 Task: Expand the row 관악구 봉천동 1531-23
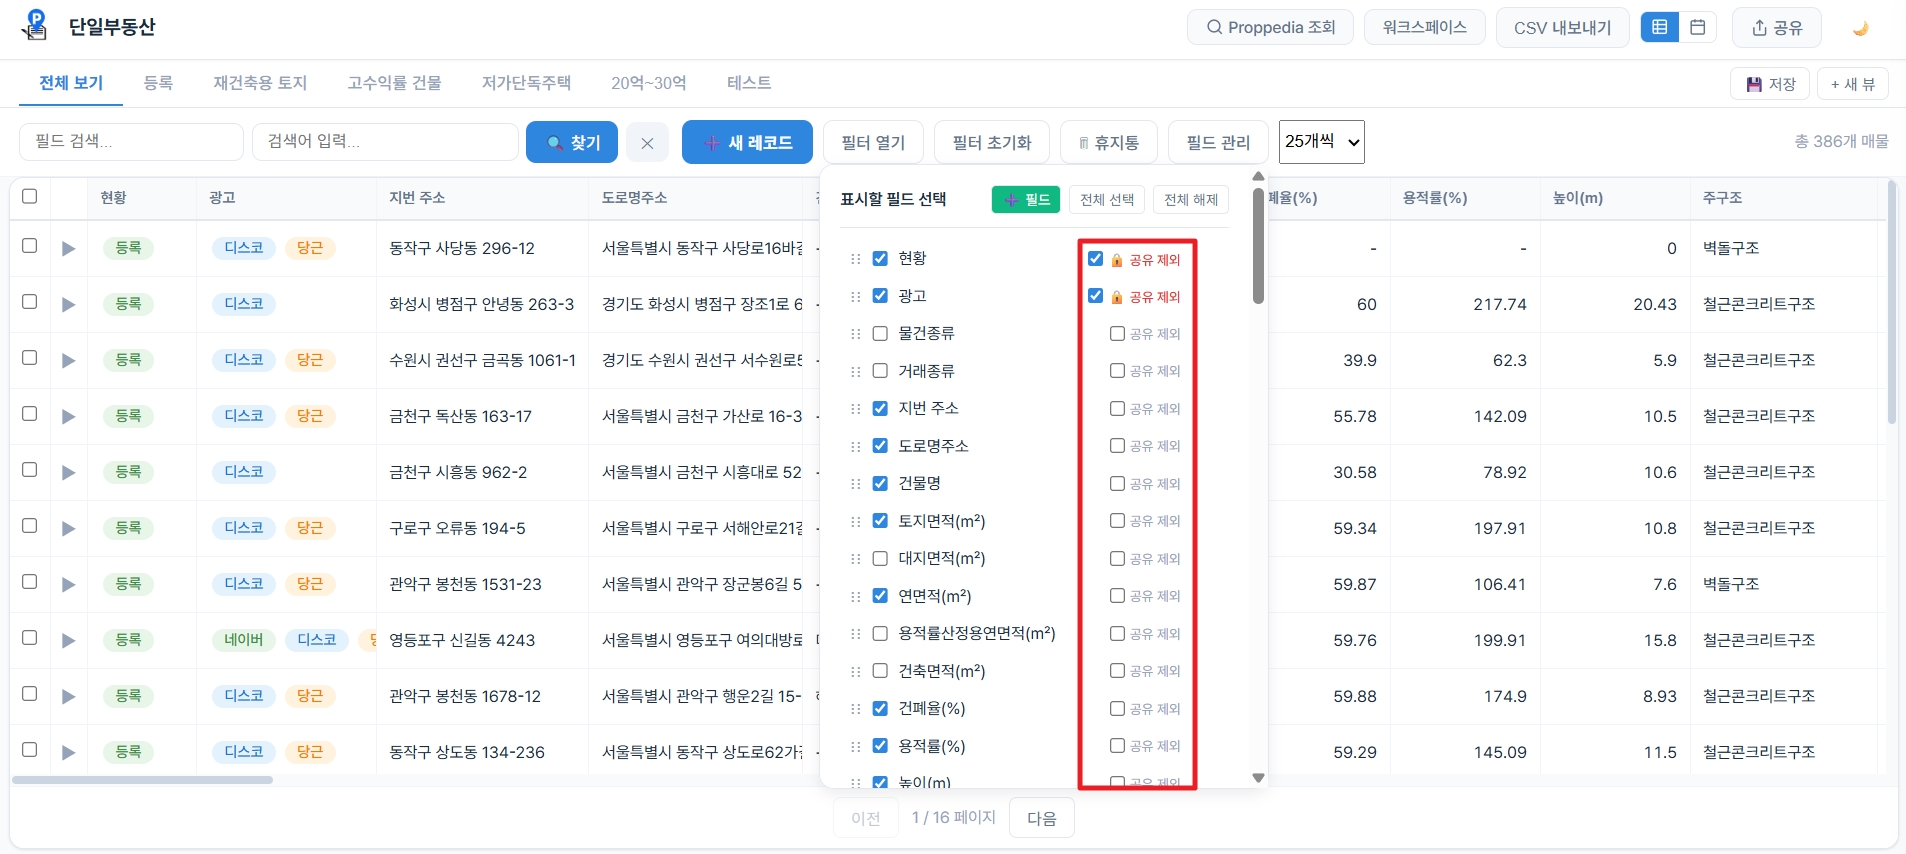click(x=68, y=584)
